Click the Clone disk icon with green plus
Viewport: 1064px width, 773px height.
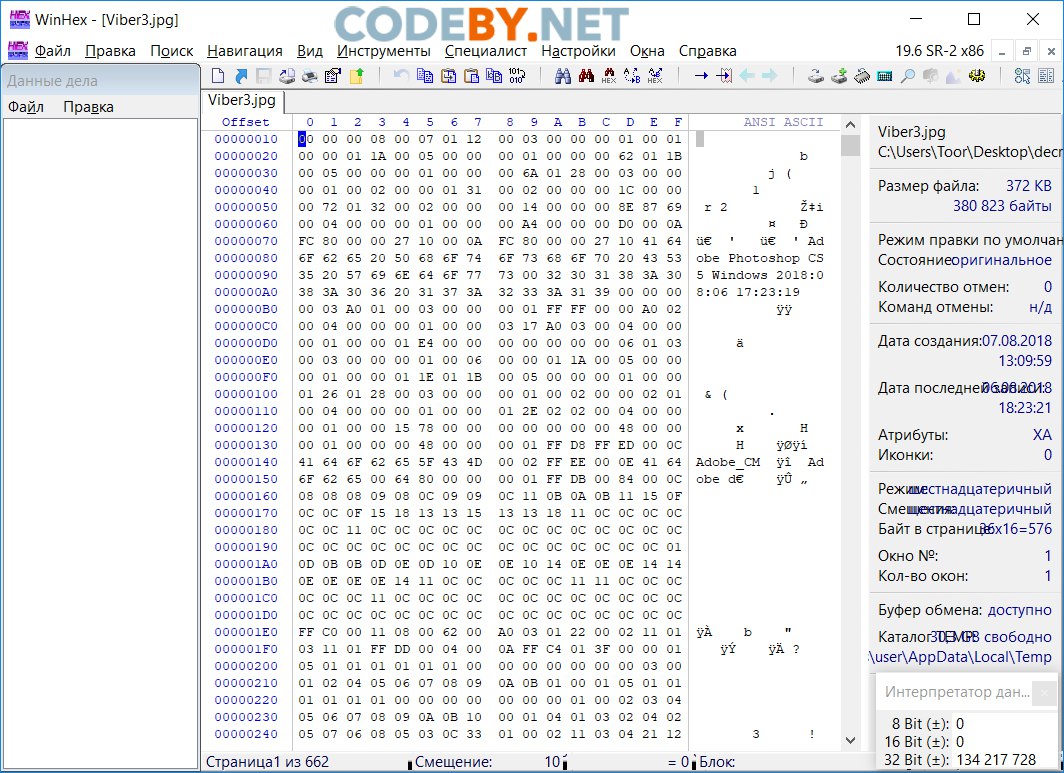pos(839,75)
